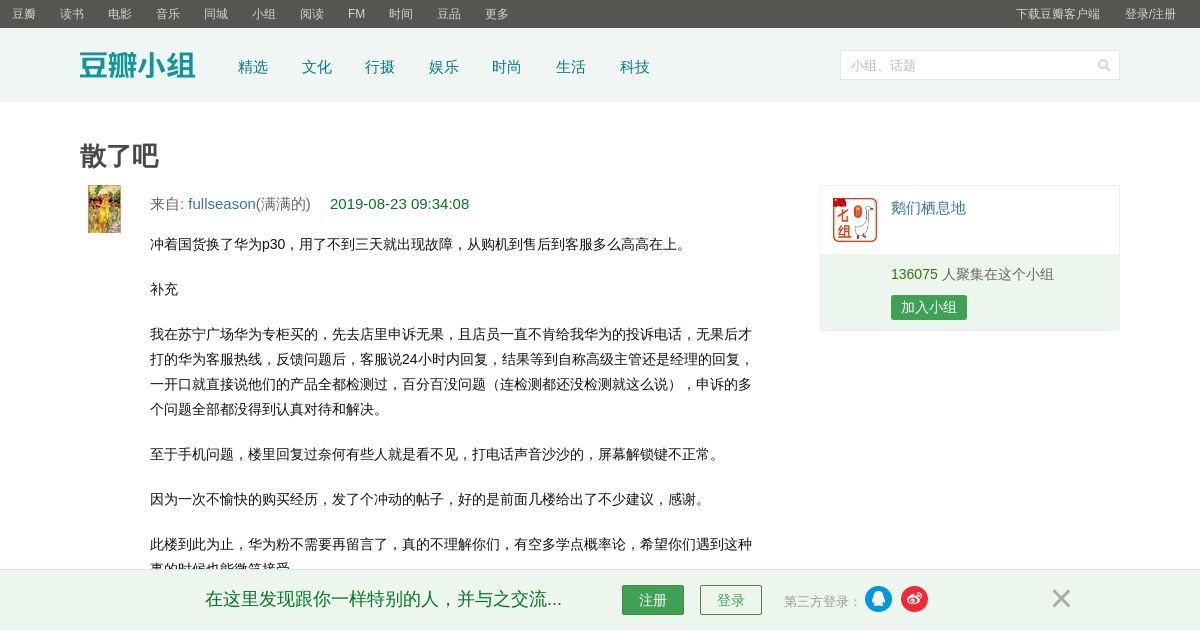Select the 文化 category tab
The height and width of the screenshot is (630, 1200).
tap(317, 67)
